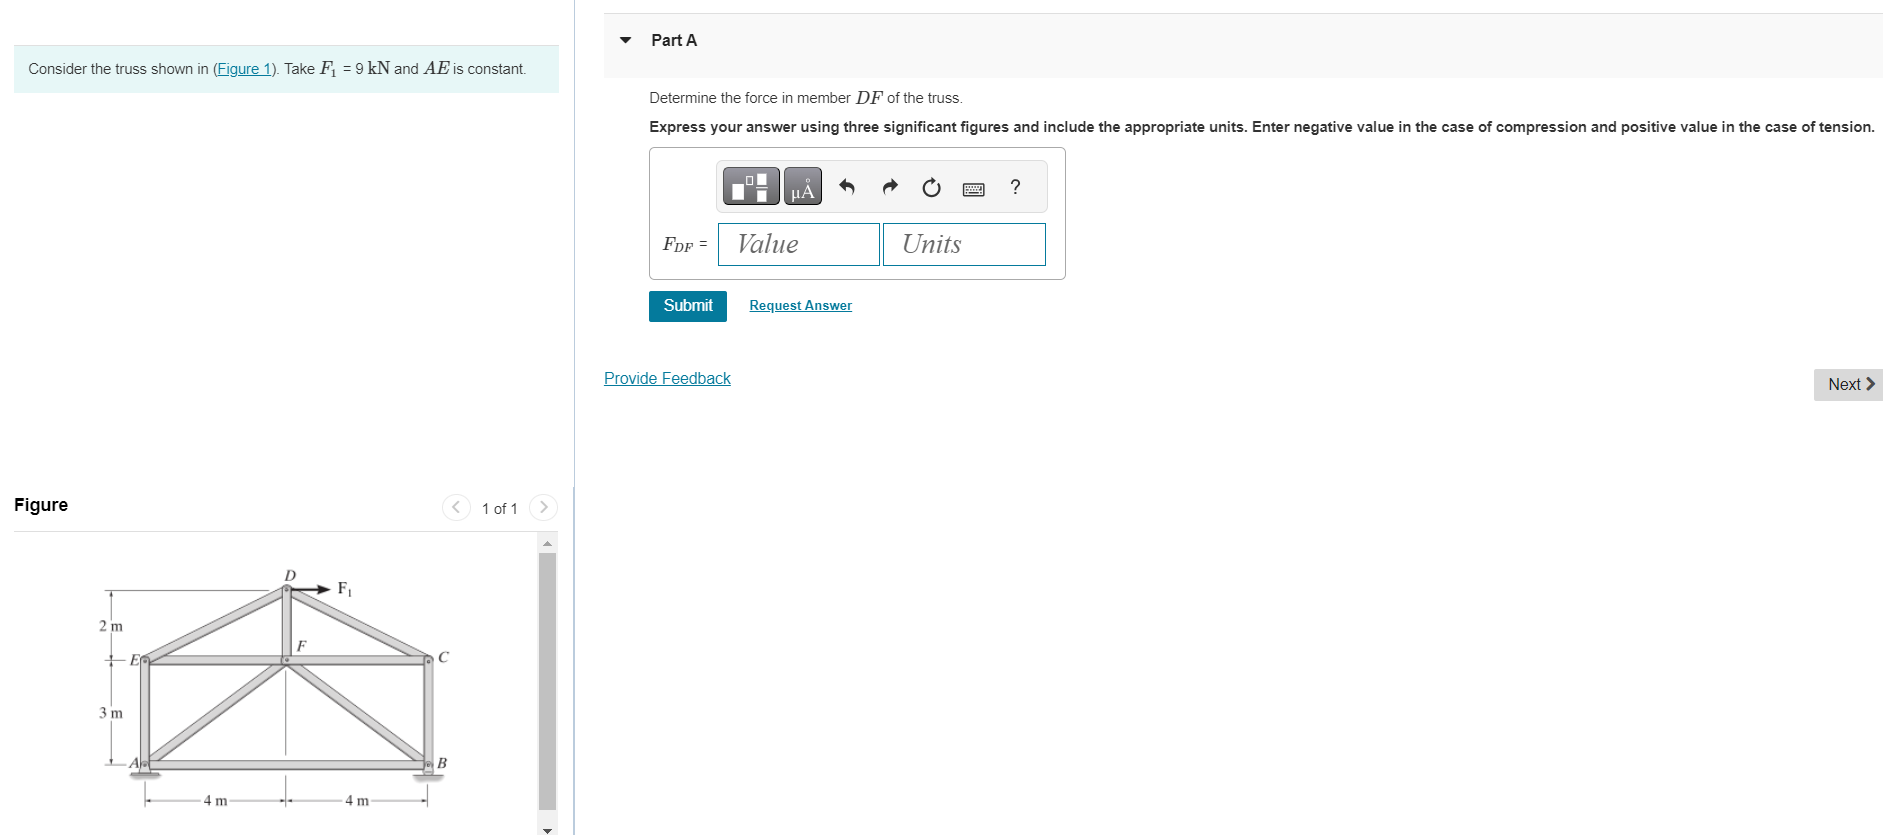Open the Request Answer link
Screen dimensions: 1883x835
point(800,306)
